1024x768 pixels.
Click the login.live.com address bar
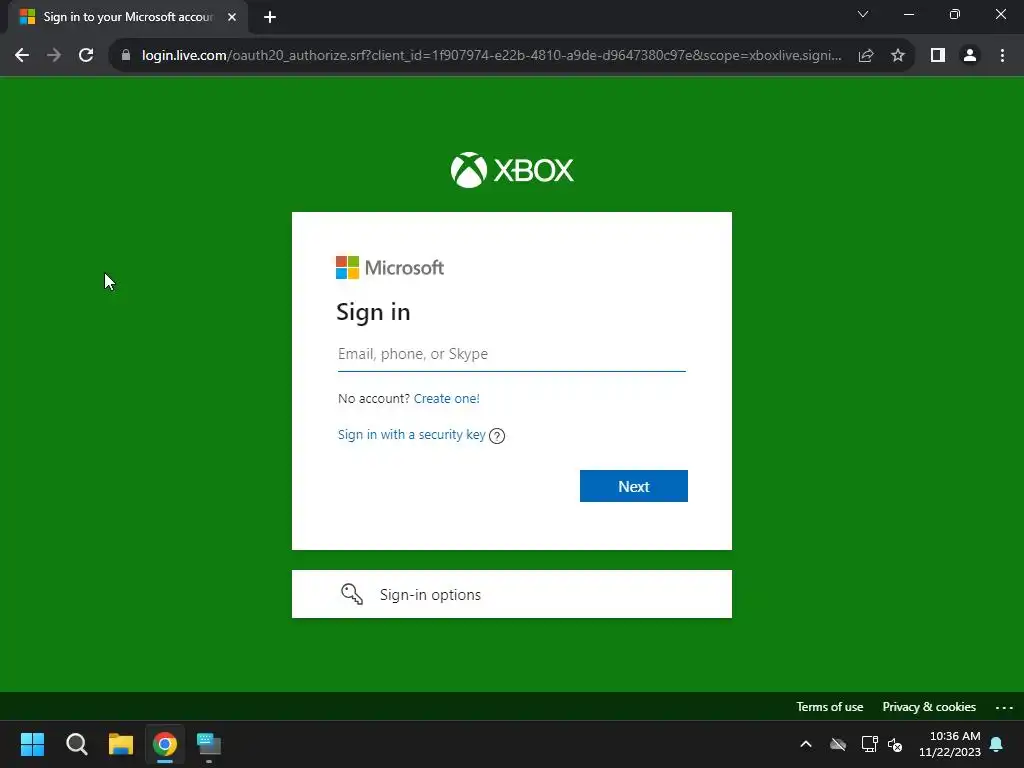[491, 56]
